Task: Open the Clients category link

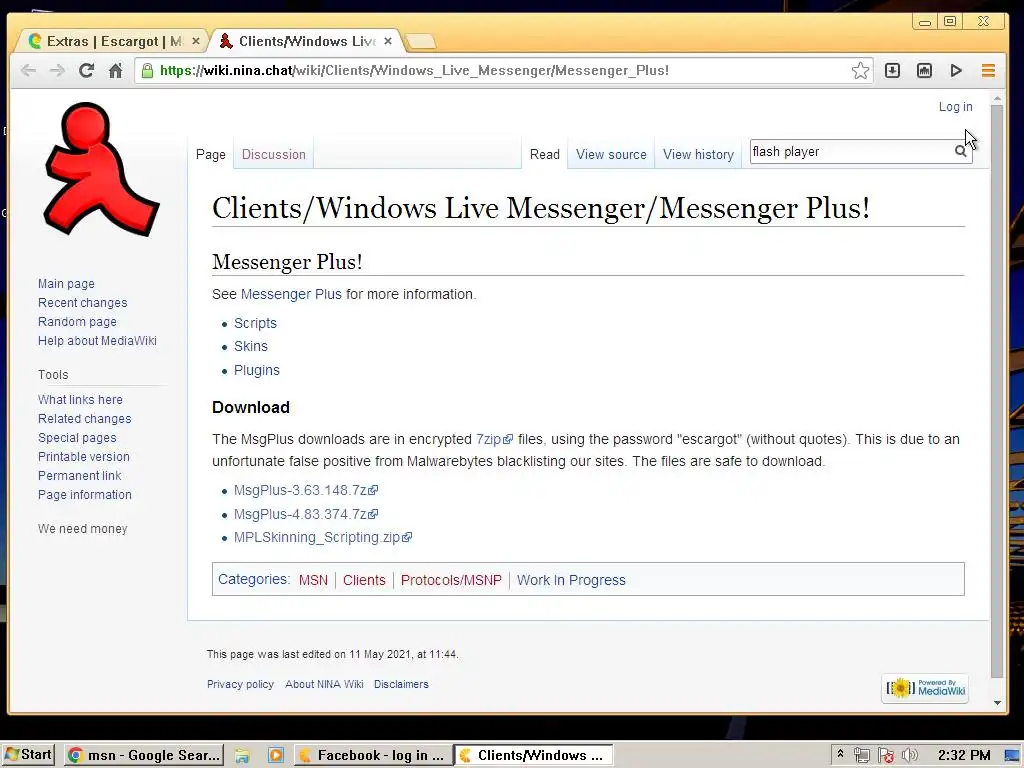Action: coord(364,580)
